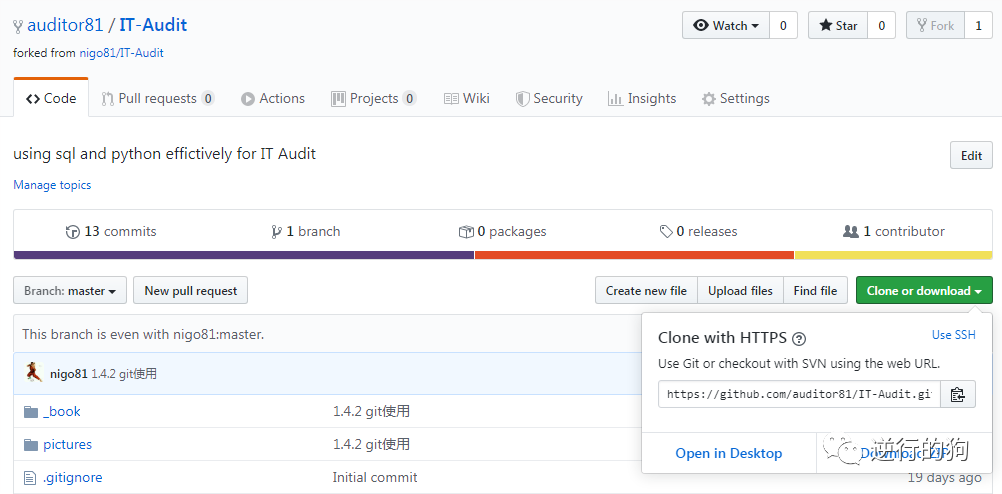Open the pictures folder
The image size is (1002, 494).
68,444
